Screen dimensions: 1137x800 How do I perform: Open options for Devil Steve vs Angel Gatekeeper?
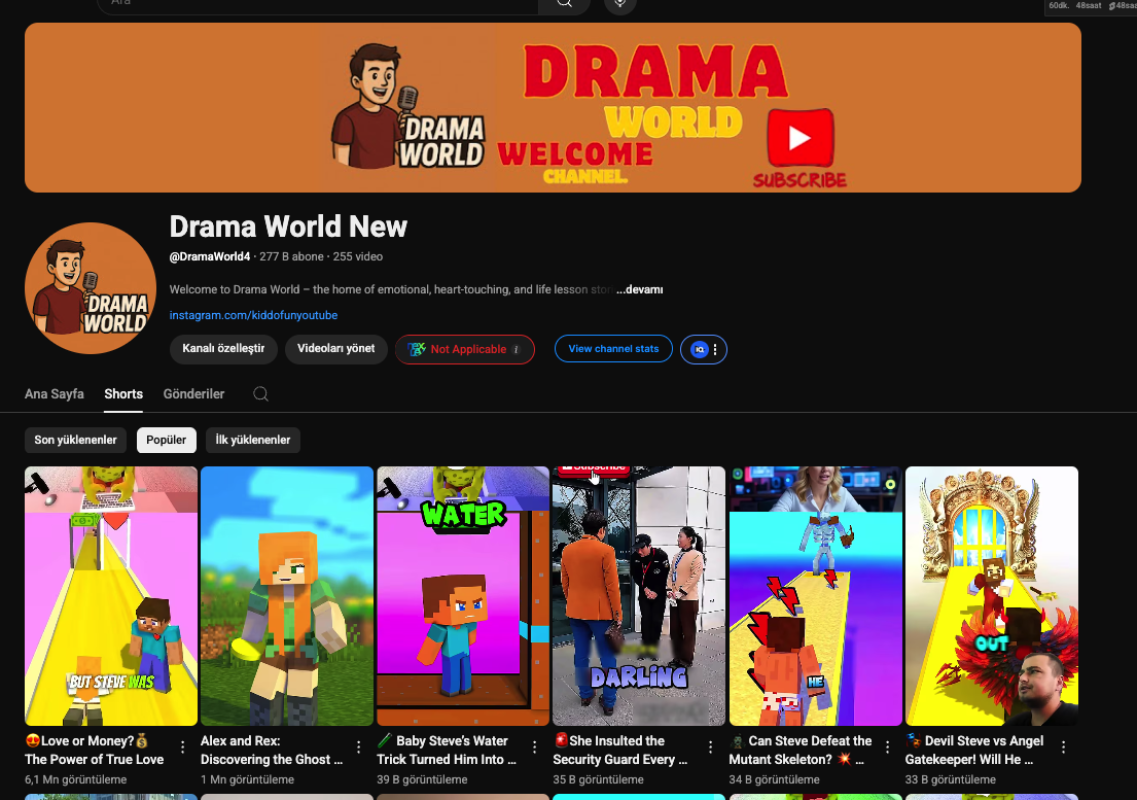(1063, 747)
